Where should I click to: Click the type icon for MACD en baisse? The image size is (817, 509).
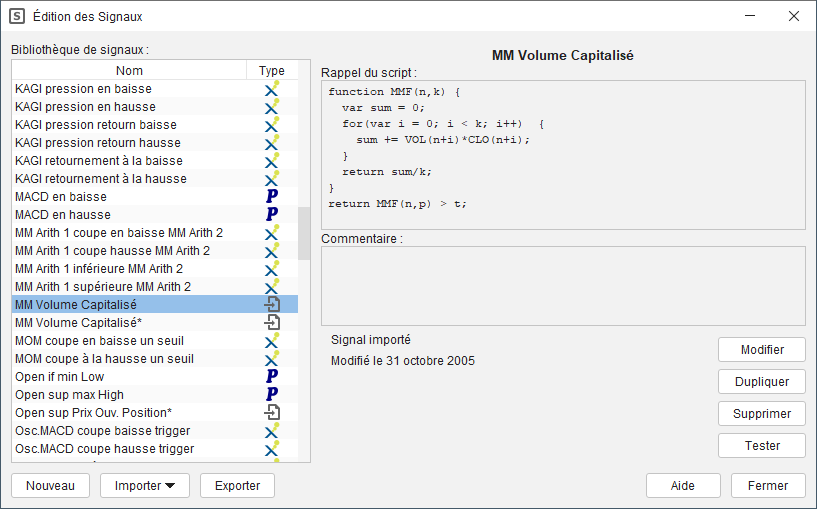pyautogui.click(x=271, y=197)
